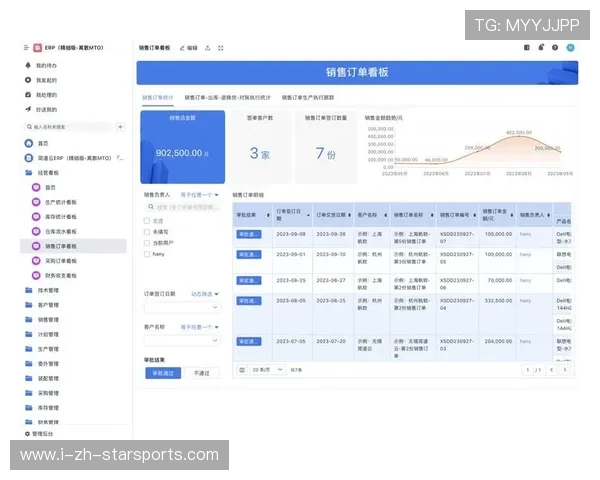Screen dimensions: 600x480
Task: Click the share/export icon in top toolbar
Action: (x=207, y=48)
